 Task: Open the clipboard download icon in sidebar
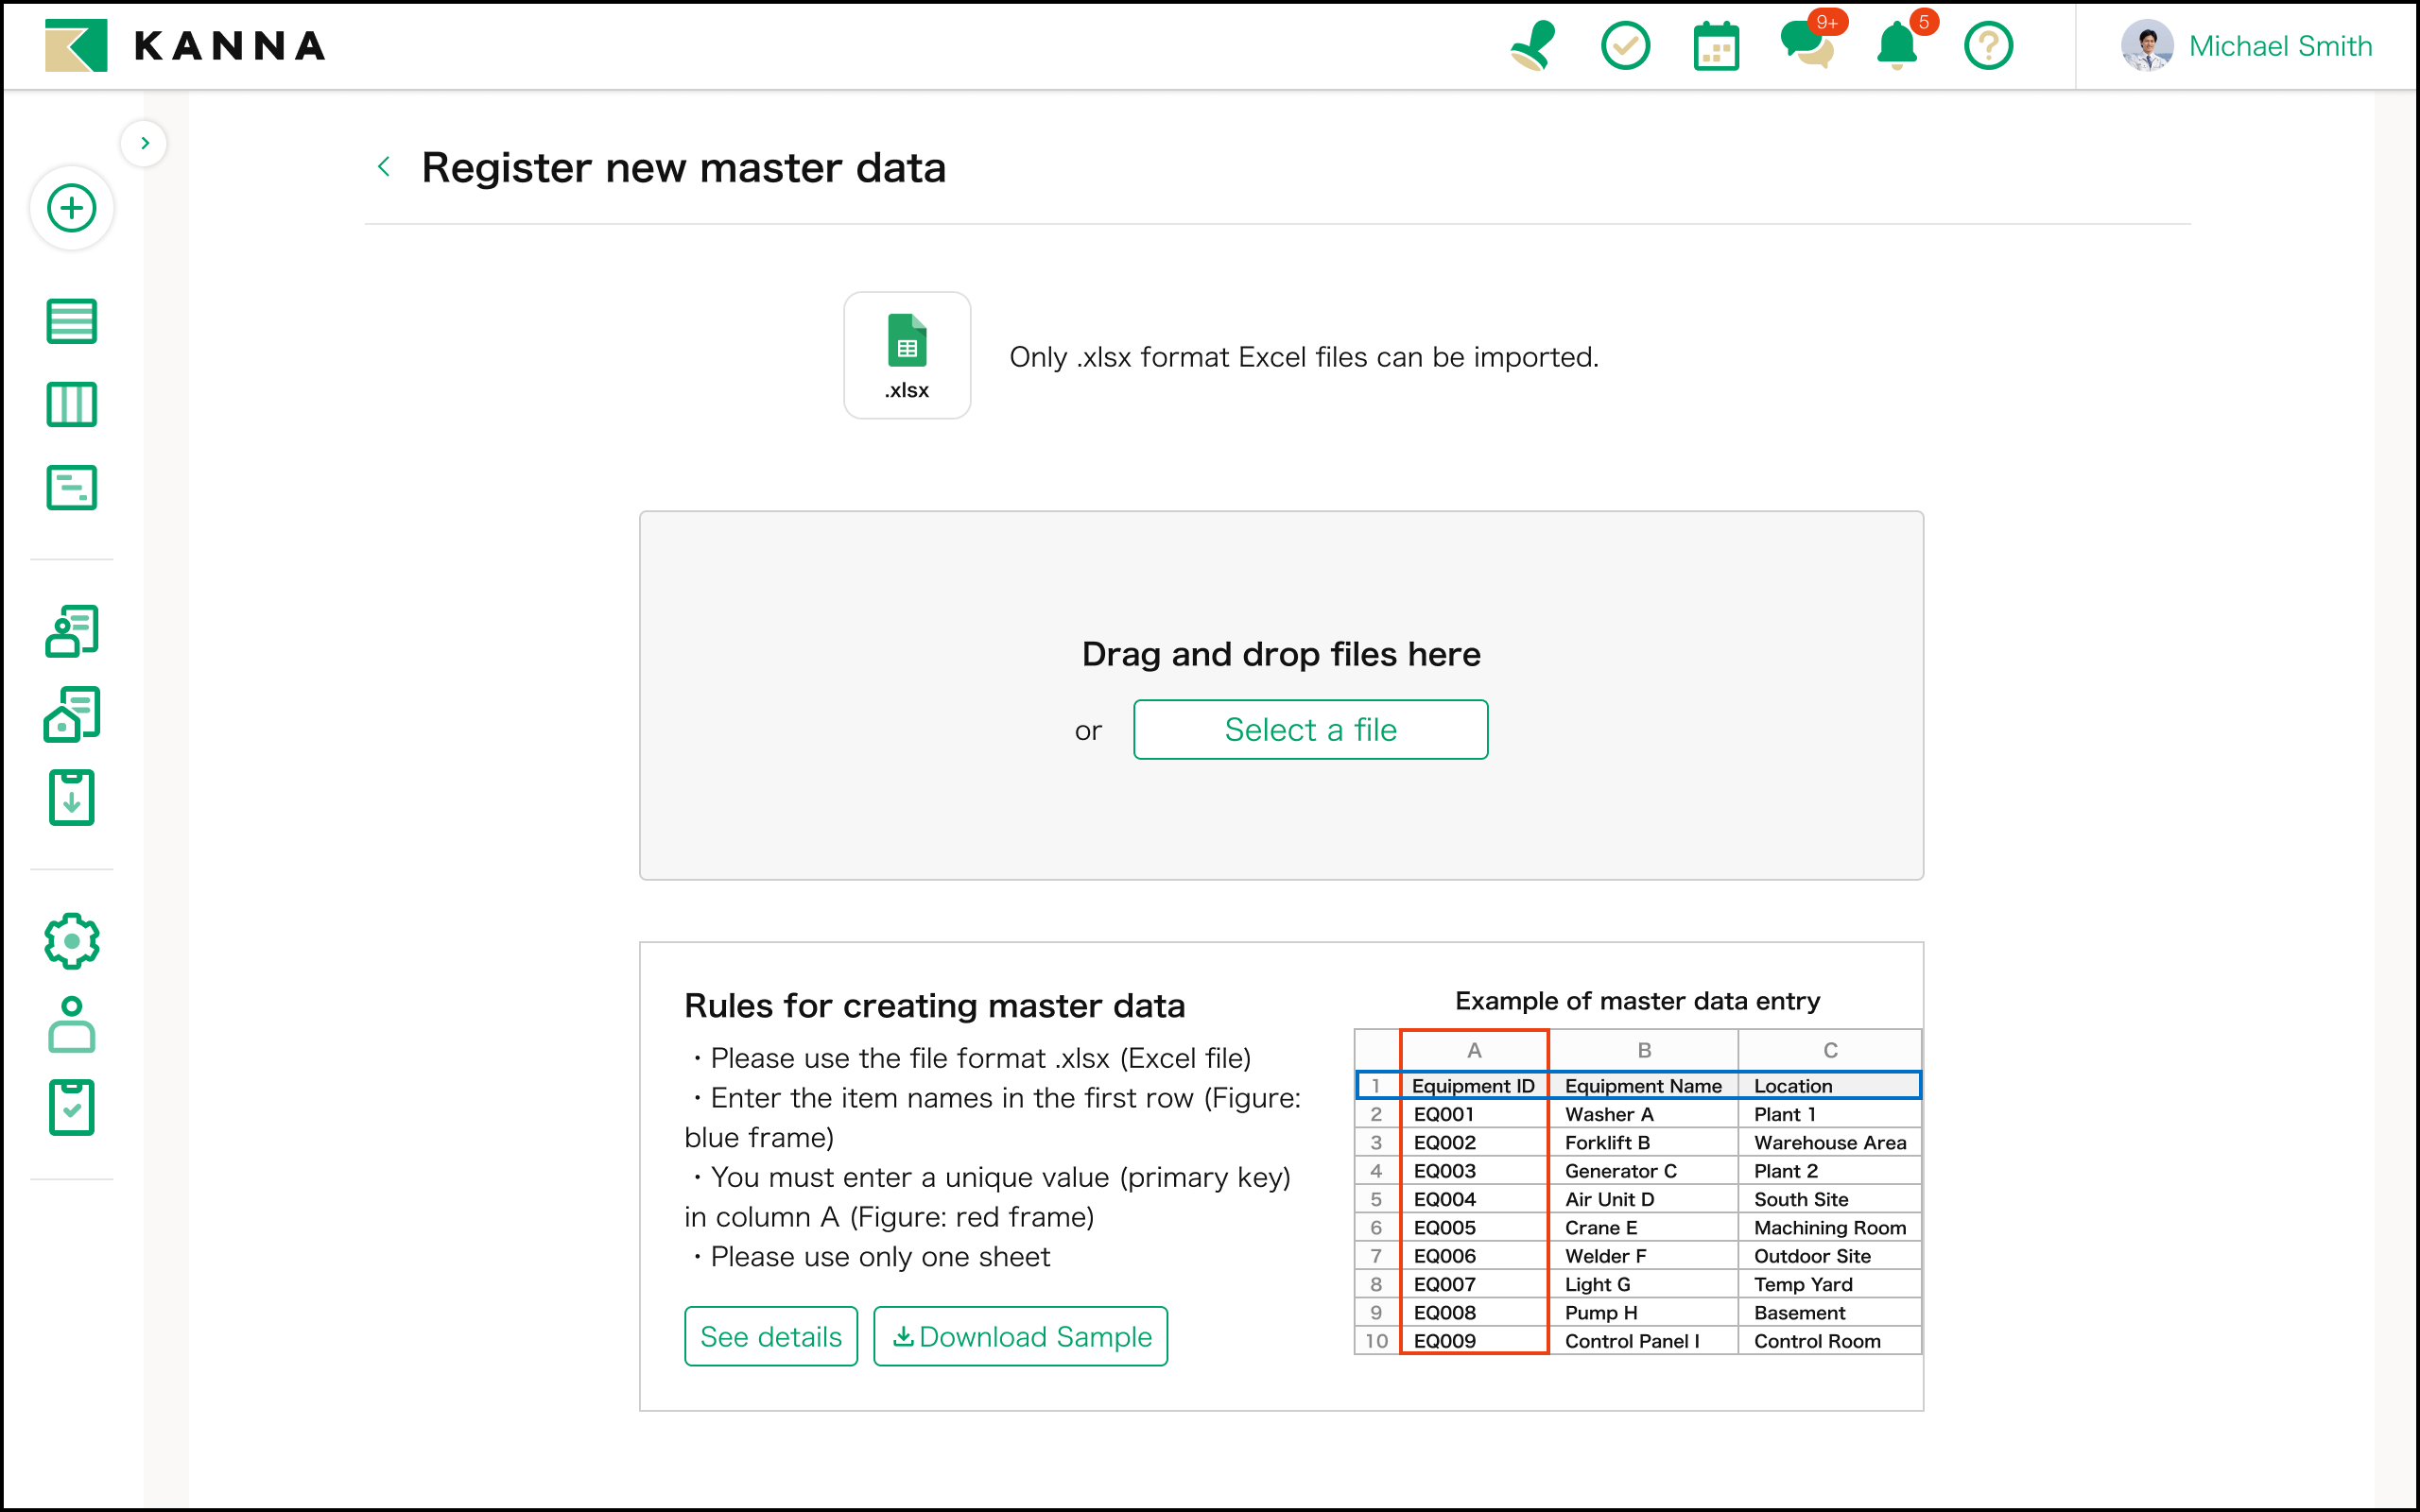[x=72, y=797]
